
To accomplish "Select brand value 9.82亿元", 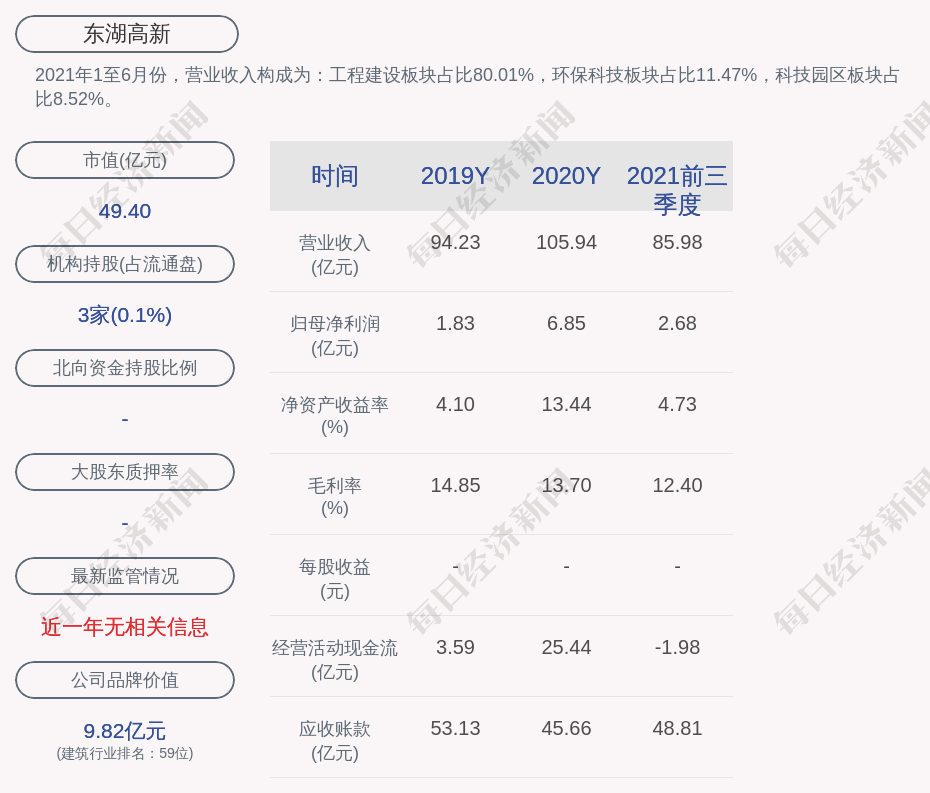I will pos(125,731).
